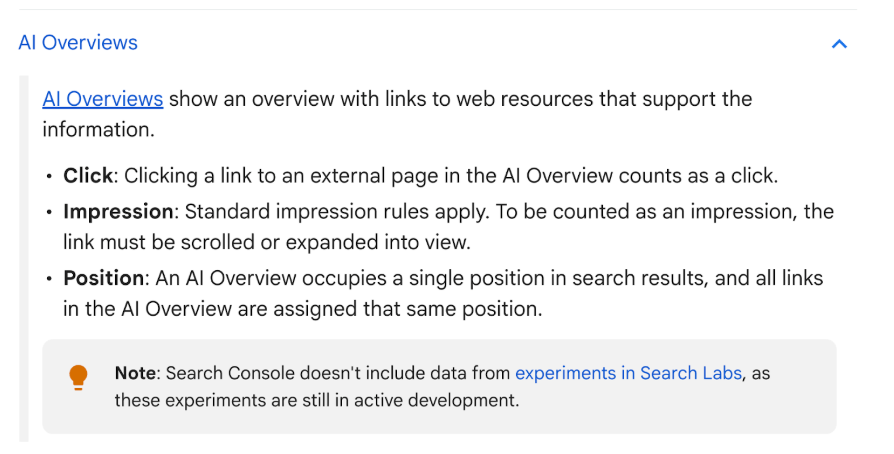Image resolution: width=894 pixels, height=454 pixels.
Task: Click the line about scrolled or expanded view
Action: click(267, 242)
